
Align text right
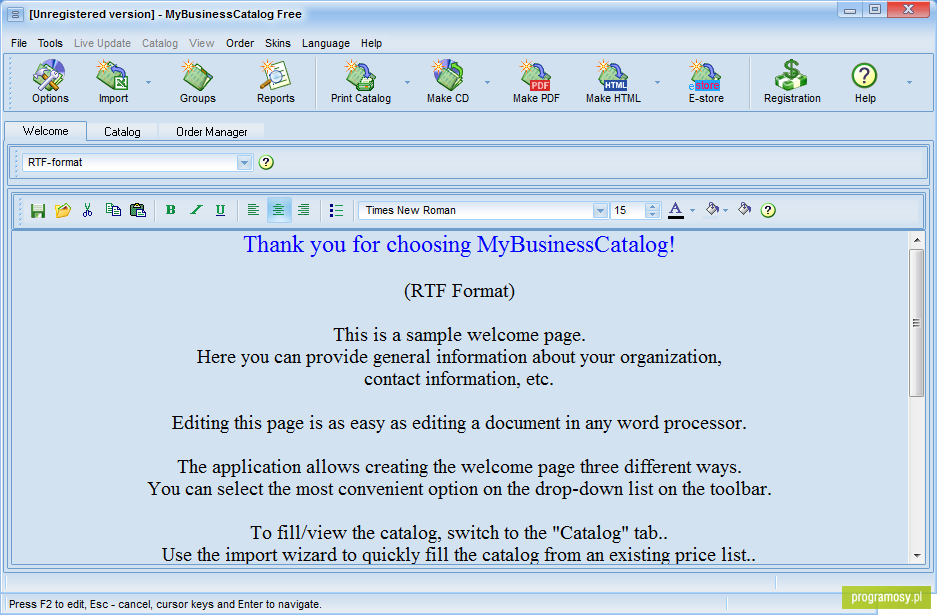[x=304, y=210]
